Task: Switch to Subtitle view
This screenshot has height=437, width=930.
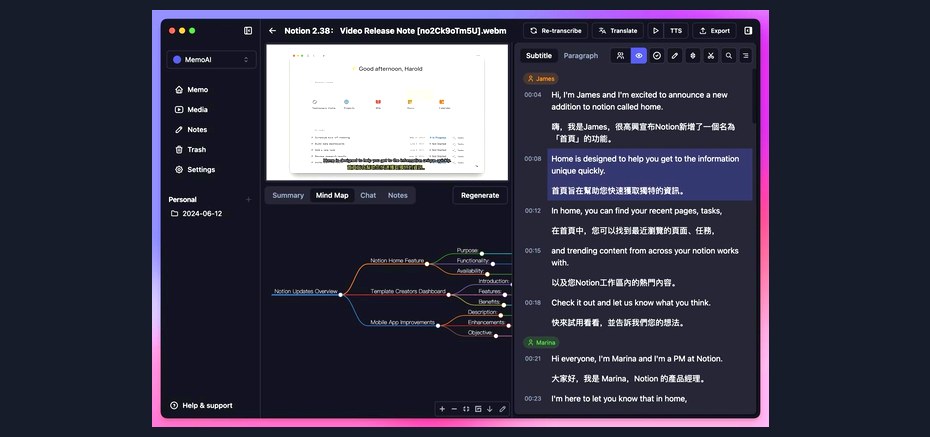Action: (539, 56)
